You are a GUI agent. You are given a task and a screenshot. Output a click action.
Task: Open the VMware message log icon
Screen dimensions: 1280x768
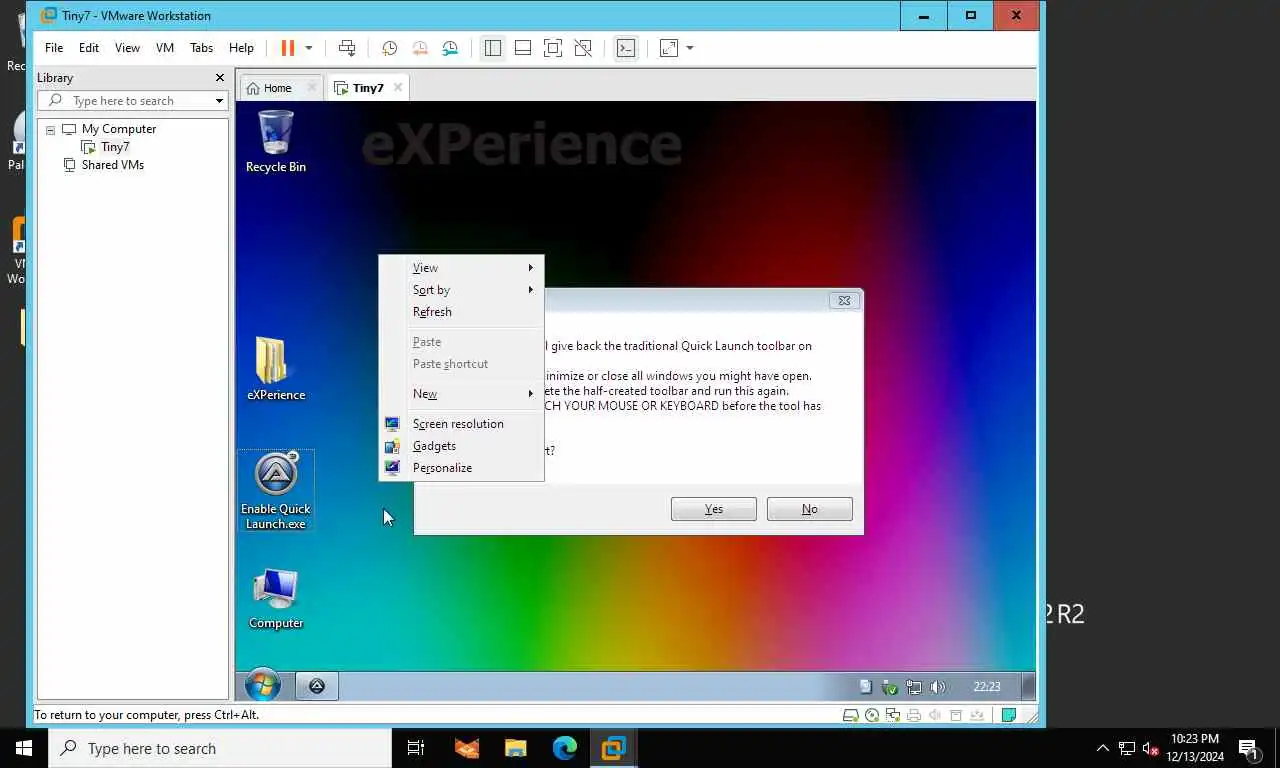pos(1009,715)
